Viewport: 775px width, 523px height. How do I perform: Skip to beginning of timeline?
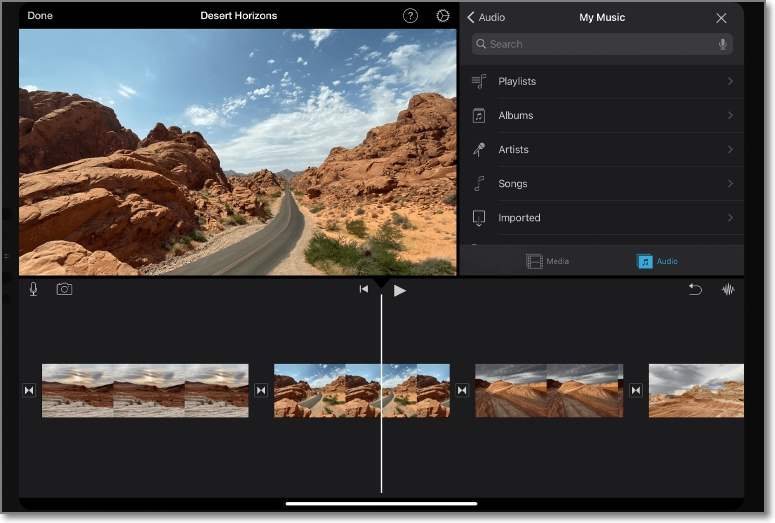364,289
